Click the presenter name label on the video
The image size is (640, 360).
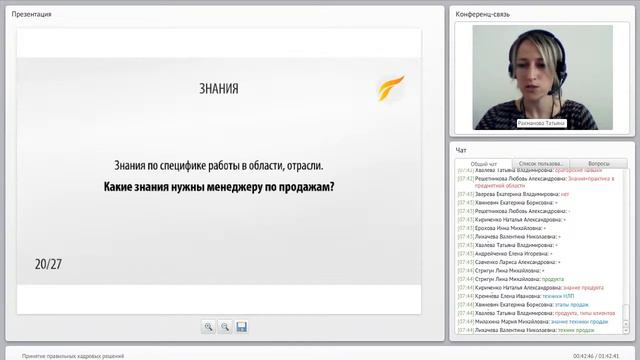pyautogui.click(x=541, y=123)
